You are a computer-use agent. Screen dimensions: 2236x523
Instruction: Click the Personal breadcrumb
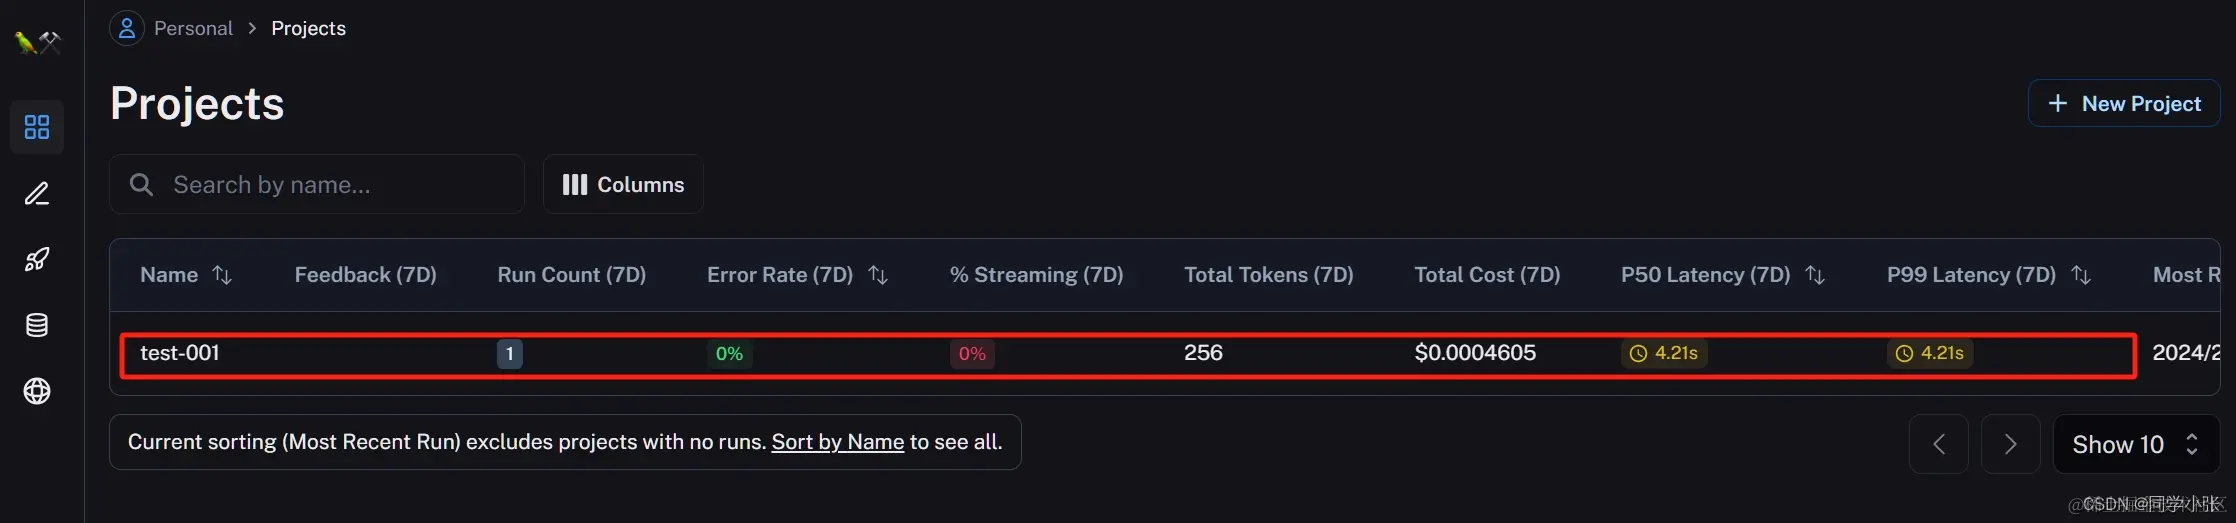coord(193,28)
